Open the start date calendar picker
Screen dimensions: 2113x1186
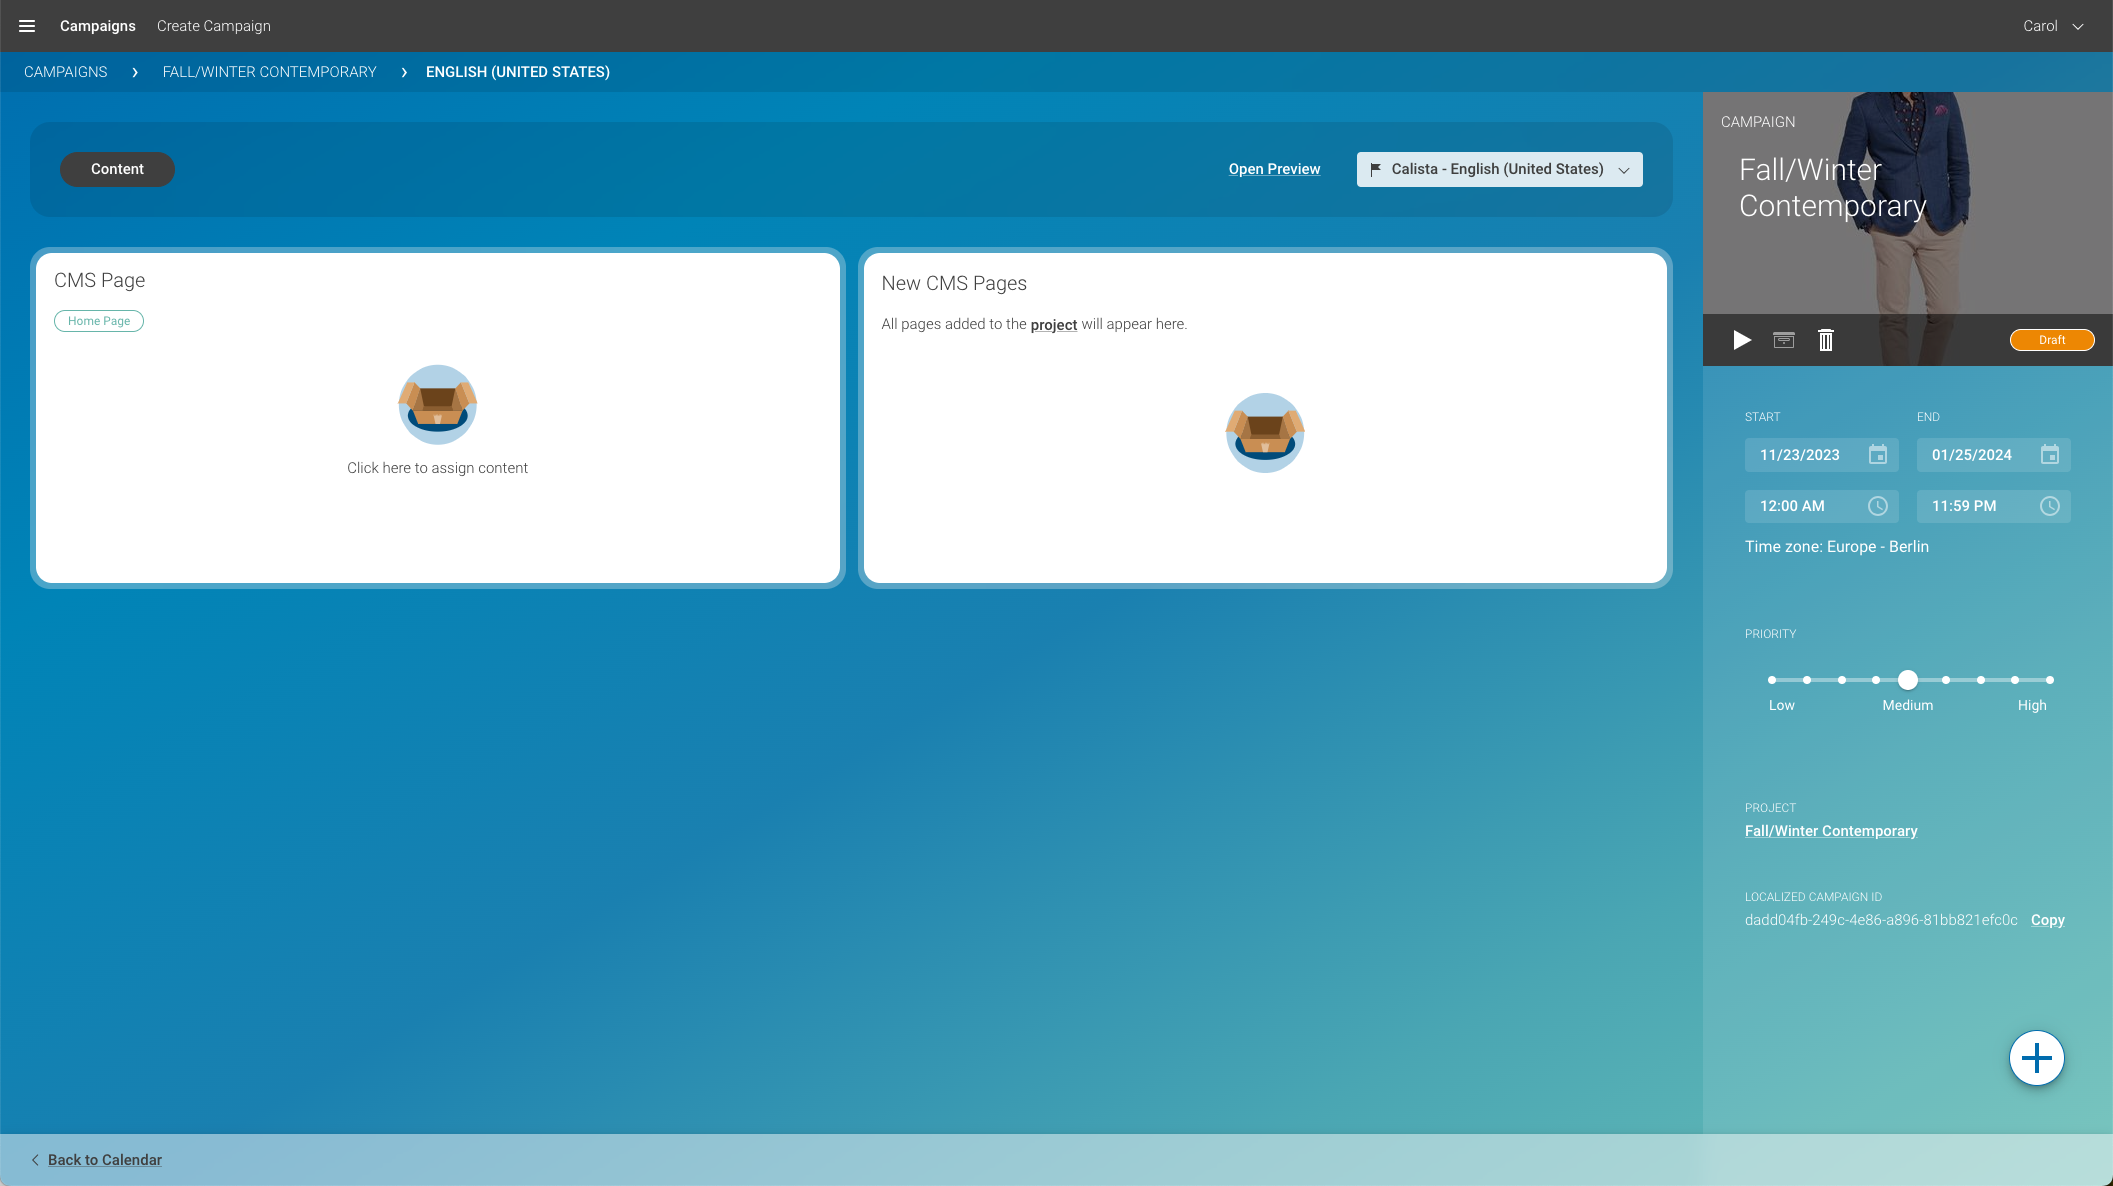1877,455
